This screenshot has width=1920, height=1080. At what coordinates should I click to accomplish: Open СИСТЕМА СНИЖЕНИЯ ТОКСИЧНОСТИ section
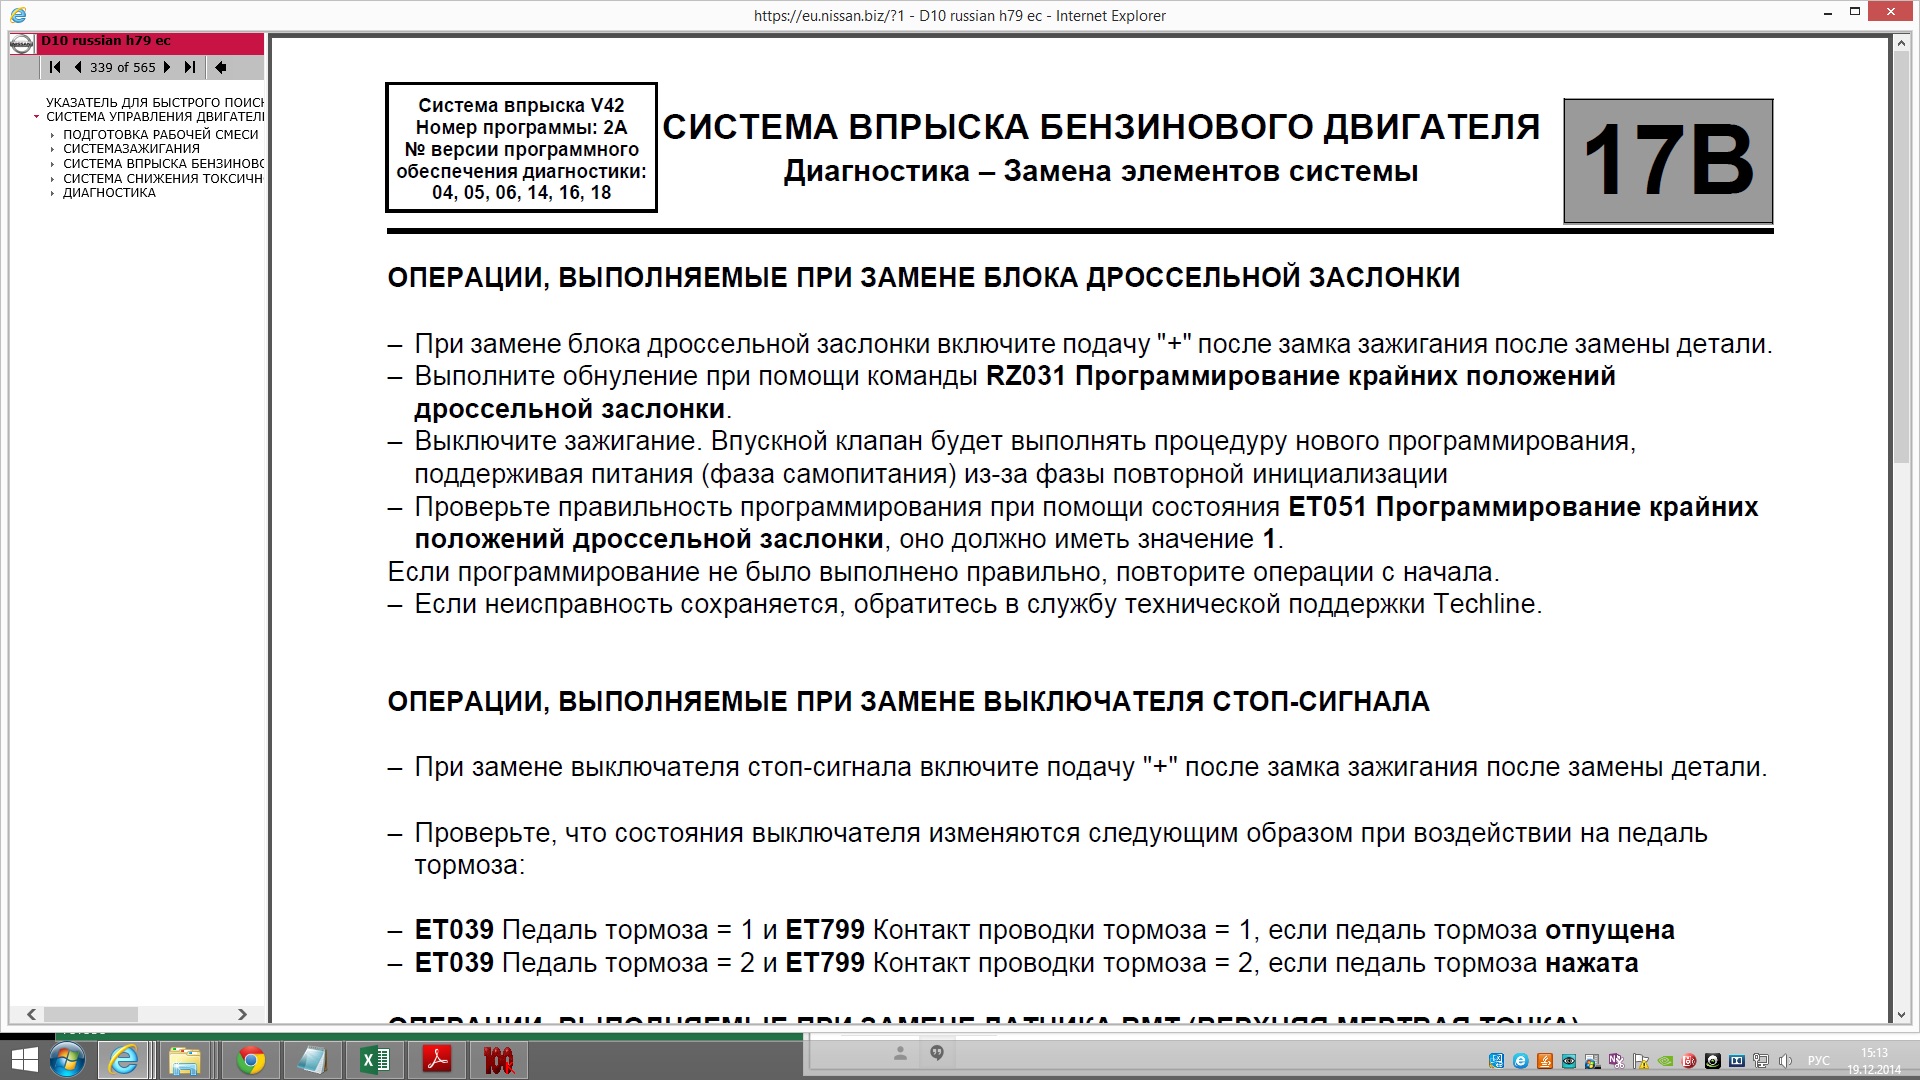tap(163, 178)
